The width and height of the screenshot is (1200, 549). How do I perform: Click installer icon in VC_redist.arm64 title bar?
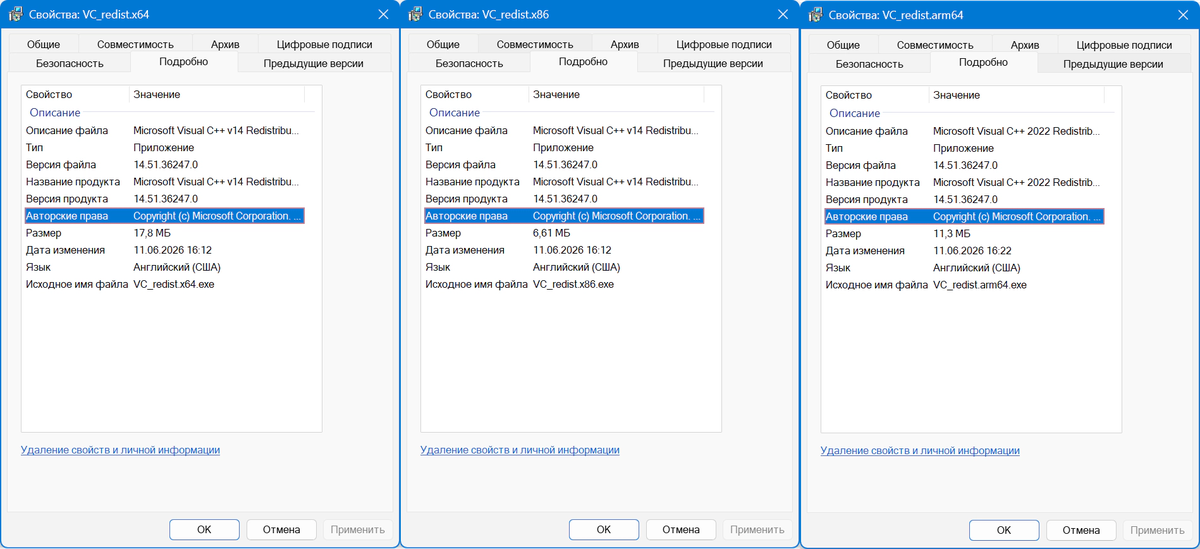[815, 15]
